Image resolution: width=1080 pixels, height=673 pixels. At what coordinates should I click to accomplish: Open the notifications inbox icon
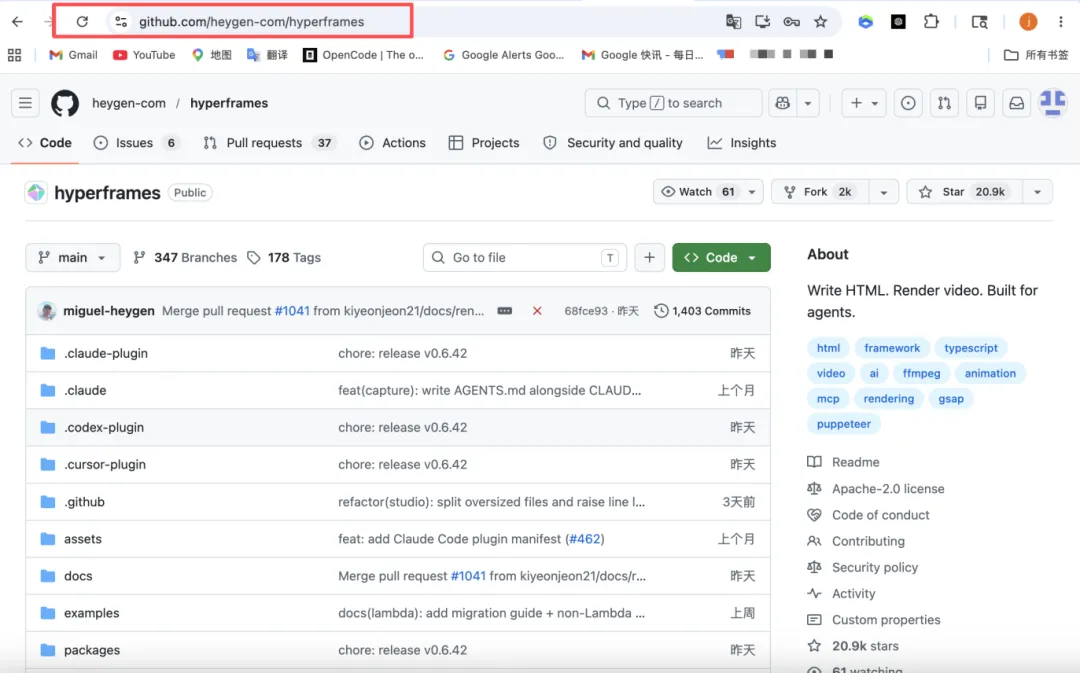(1017, 103)
